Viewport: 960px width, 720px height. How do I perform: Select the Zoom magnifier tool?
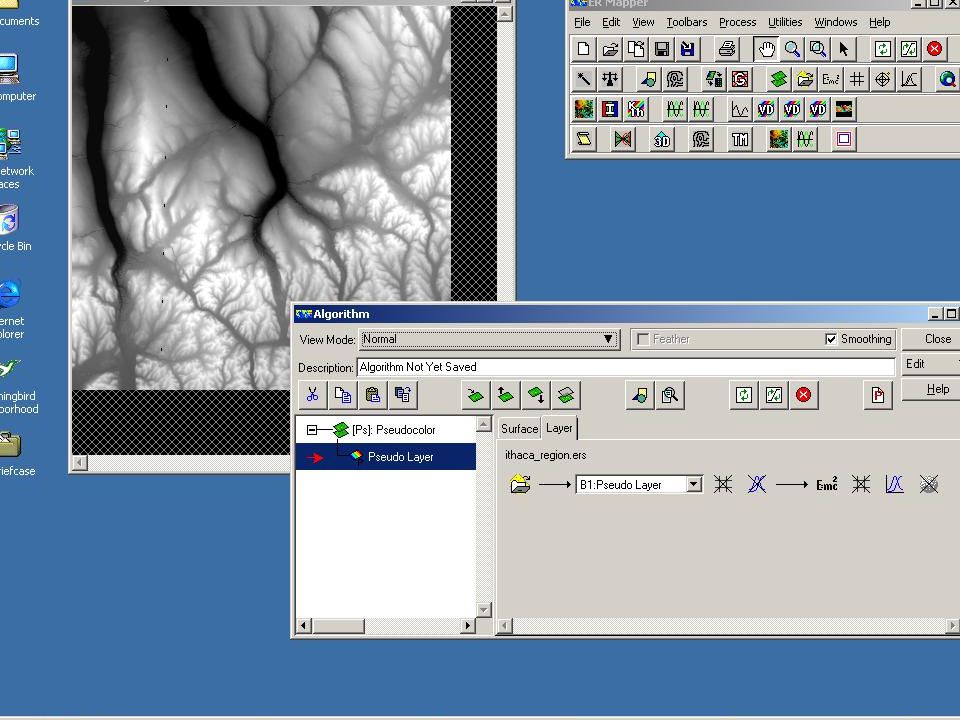pyautogui.click(x=792, y=49)
